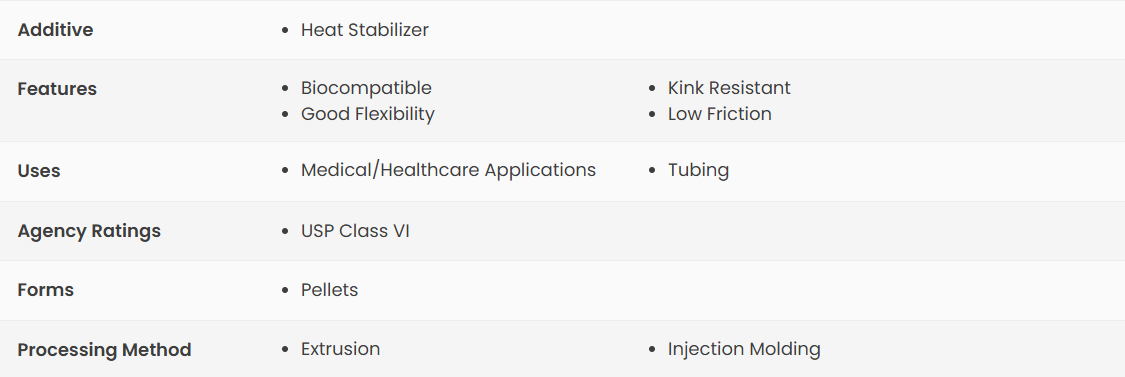Click the Additive row label
The width and height of the screenshot is (1125, 377).
click(55, 30)
